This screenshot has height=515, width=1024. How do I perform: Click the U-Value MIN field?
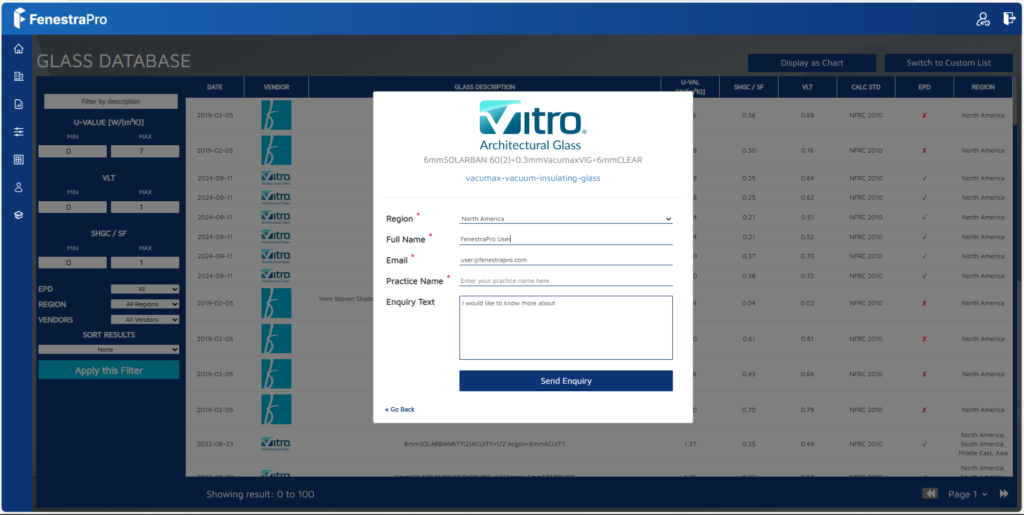pos(72,151)
